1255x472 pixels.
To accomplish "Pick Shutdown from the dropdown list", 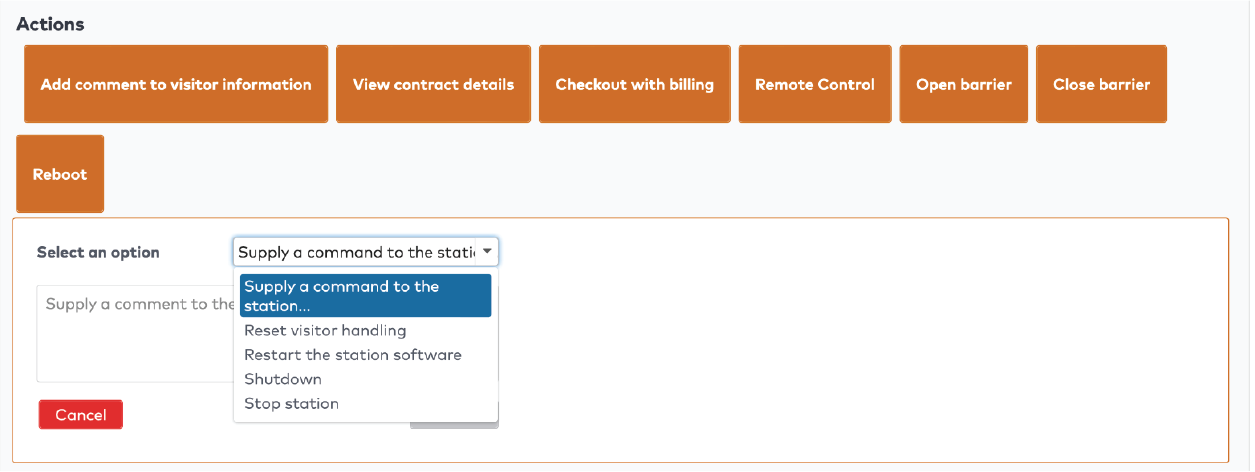I will 283,379.
